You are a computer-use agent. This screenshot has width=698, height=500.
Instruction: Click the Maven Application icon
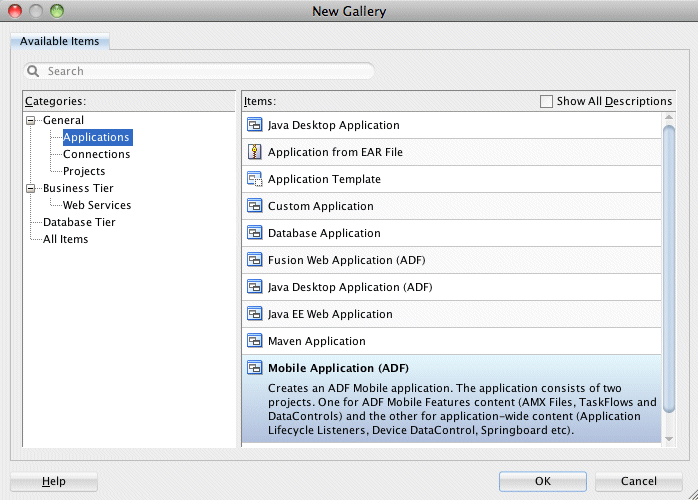point(255,341)
